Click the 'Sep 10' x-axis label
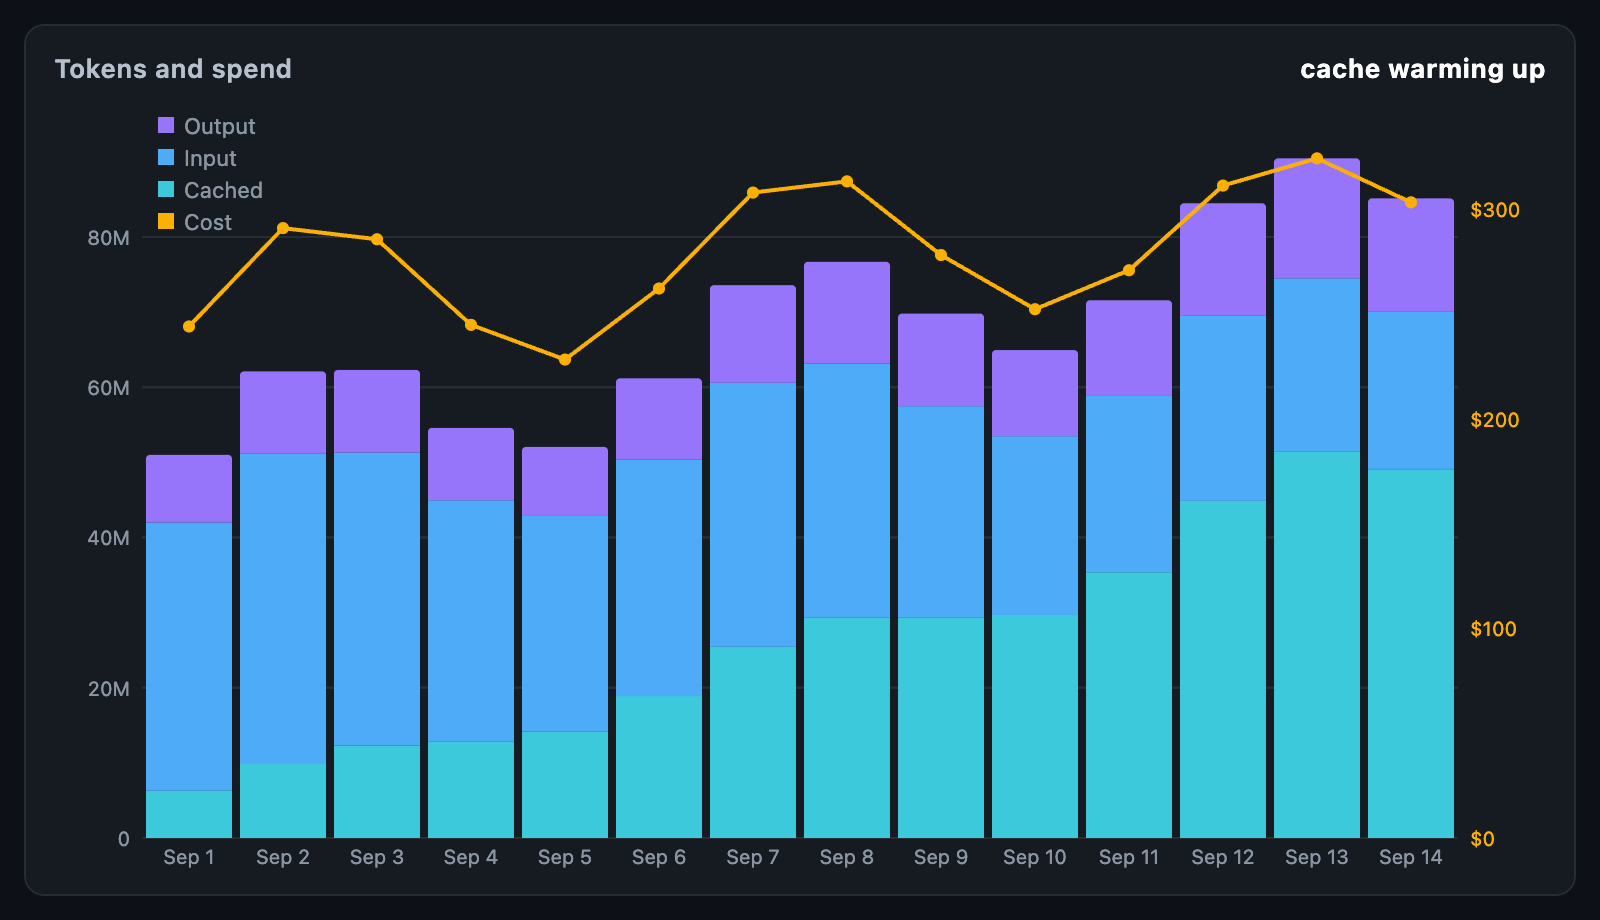The image size is (1600, 920). 1035,857
